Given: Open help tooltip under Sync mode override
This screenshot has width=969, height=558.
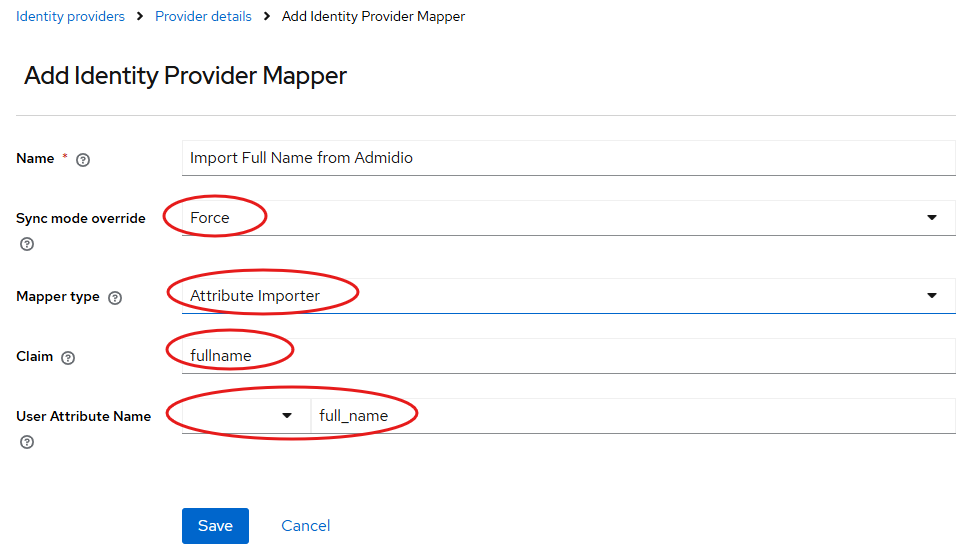Looking at the screenshot, I should coord(27,244).
